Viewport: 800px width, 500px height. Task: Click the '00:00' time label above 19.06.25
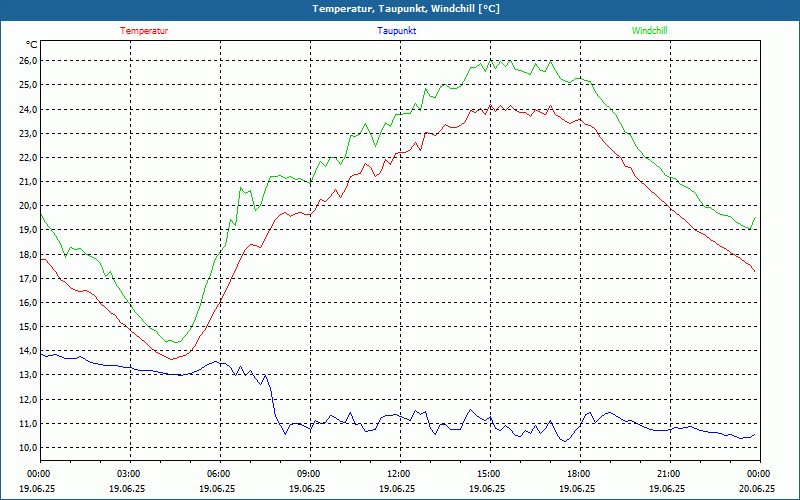coord(38,474)
